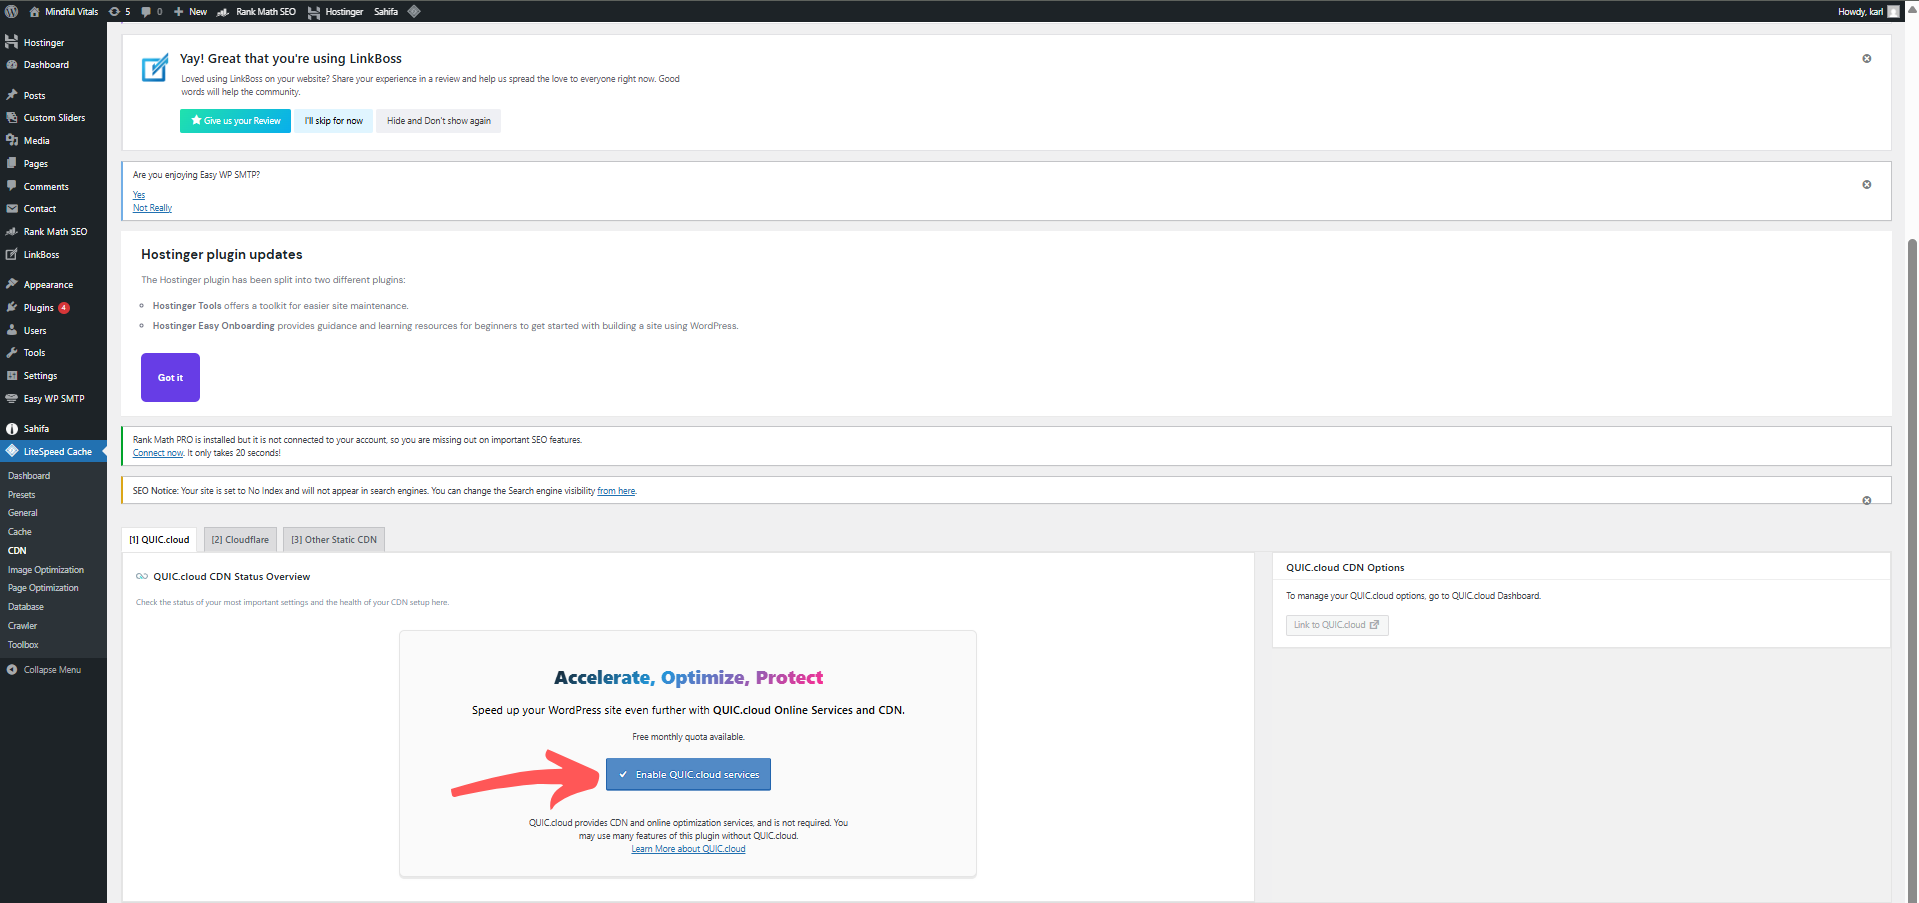Click the Hostinger sidebar icon

click(x=12, y=42)
